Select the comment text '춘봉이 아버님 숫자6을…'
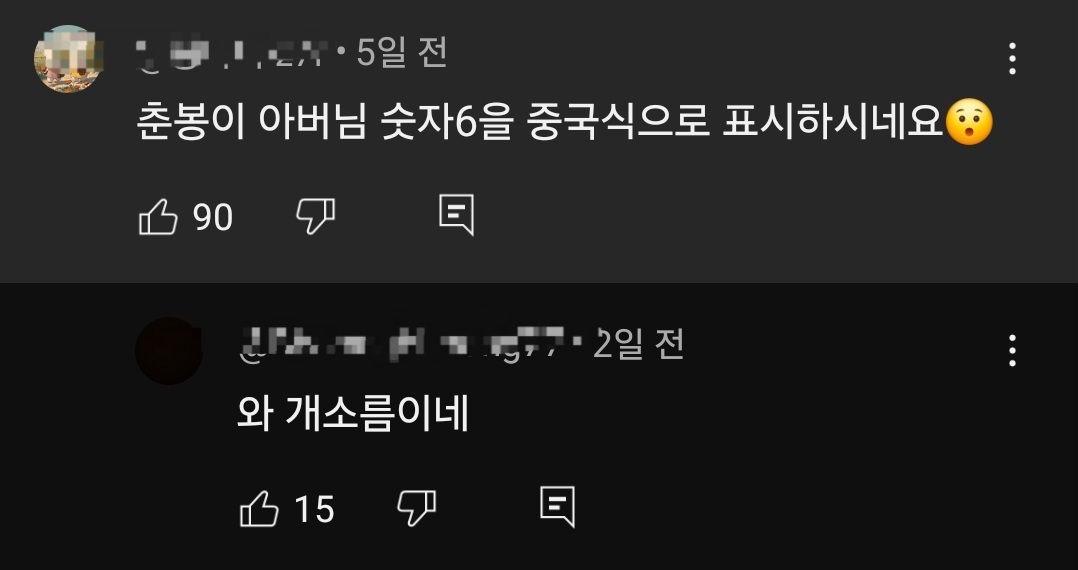This screenshot has width=1078, height=570. (x=540, y=124)
